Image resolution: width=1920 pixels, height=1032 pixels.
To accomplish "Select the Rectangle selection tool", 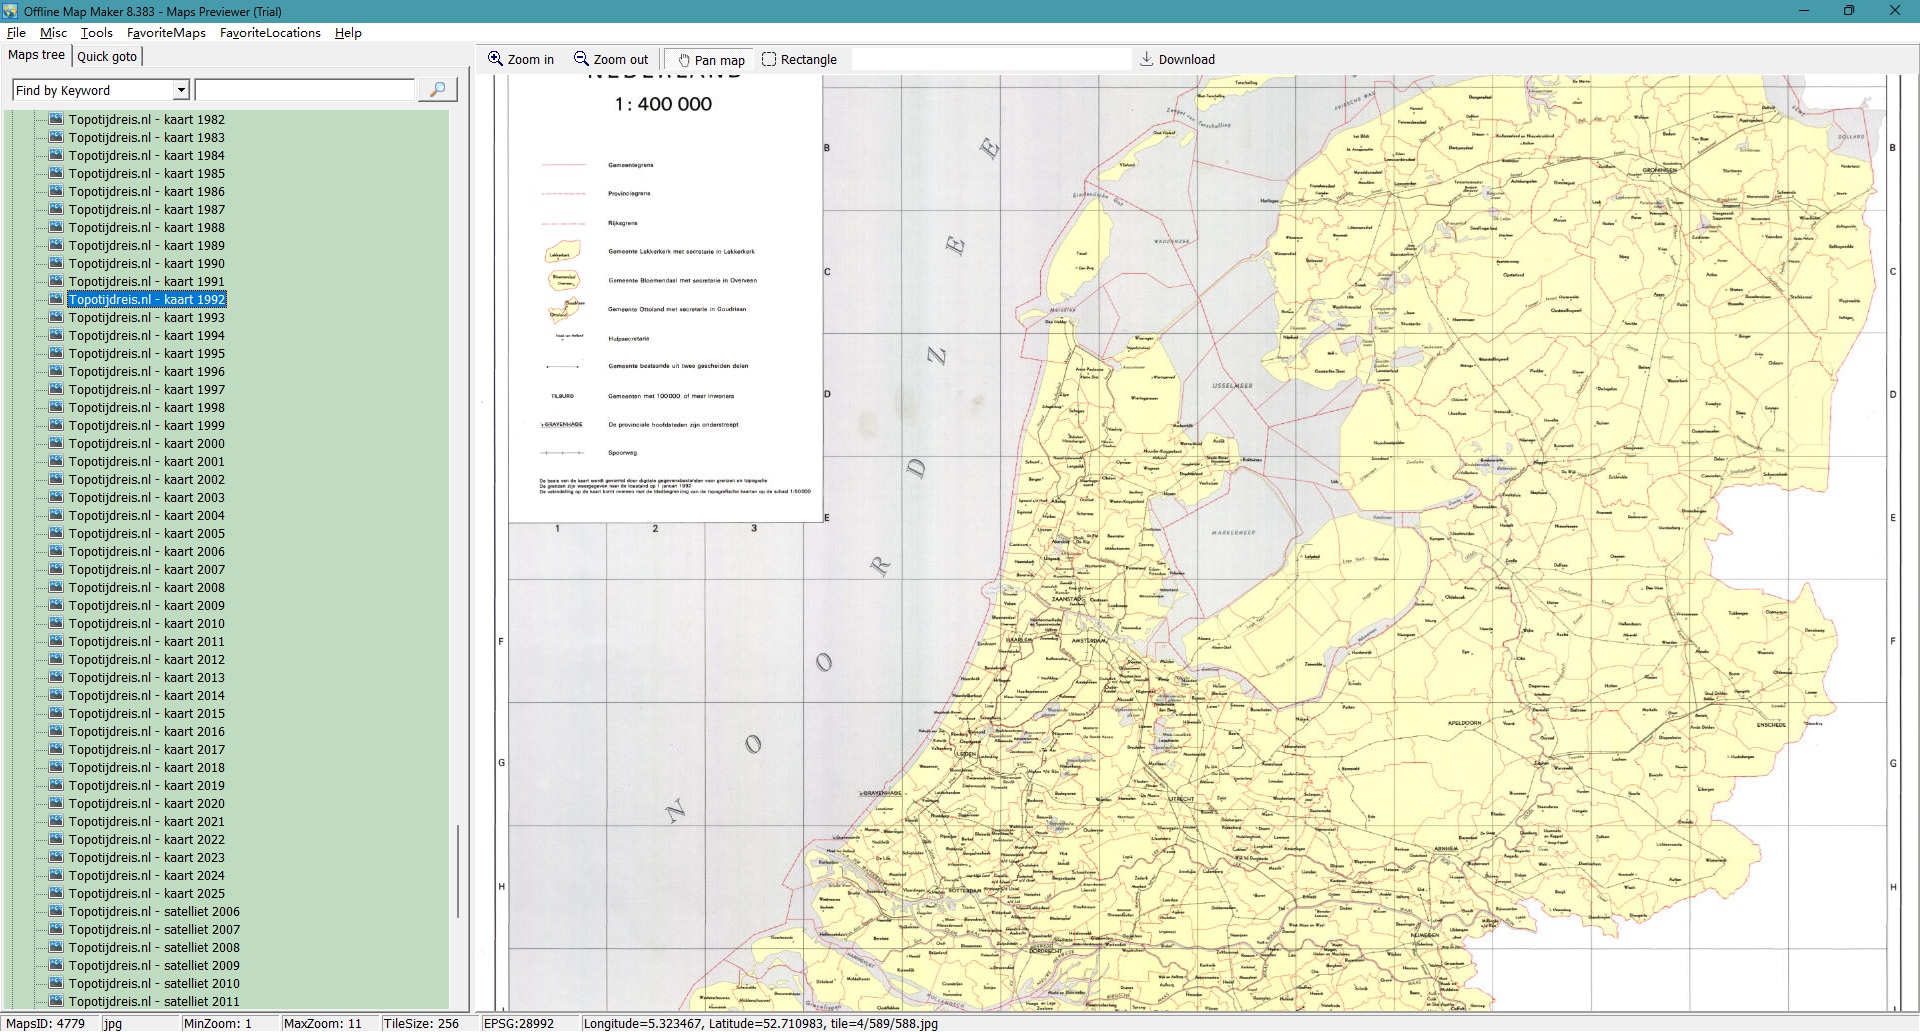I will pyautogui.click(x=769, y=59).
